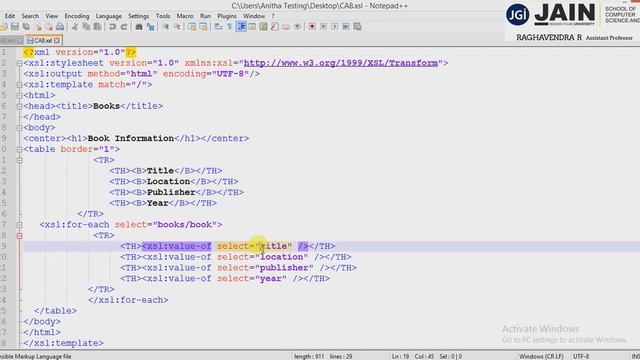The image size is (640, 360).
Task: Open Find with the binoculars icon
Action: pos(139,27)
